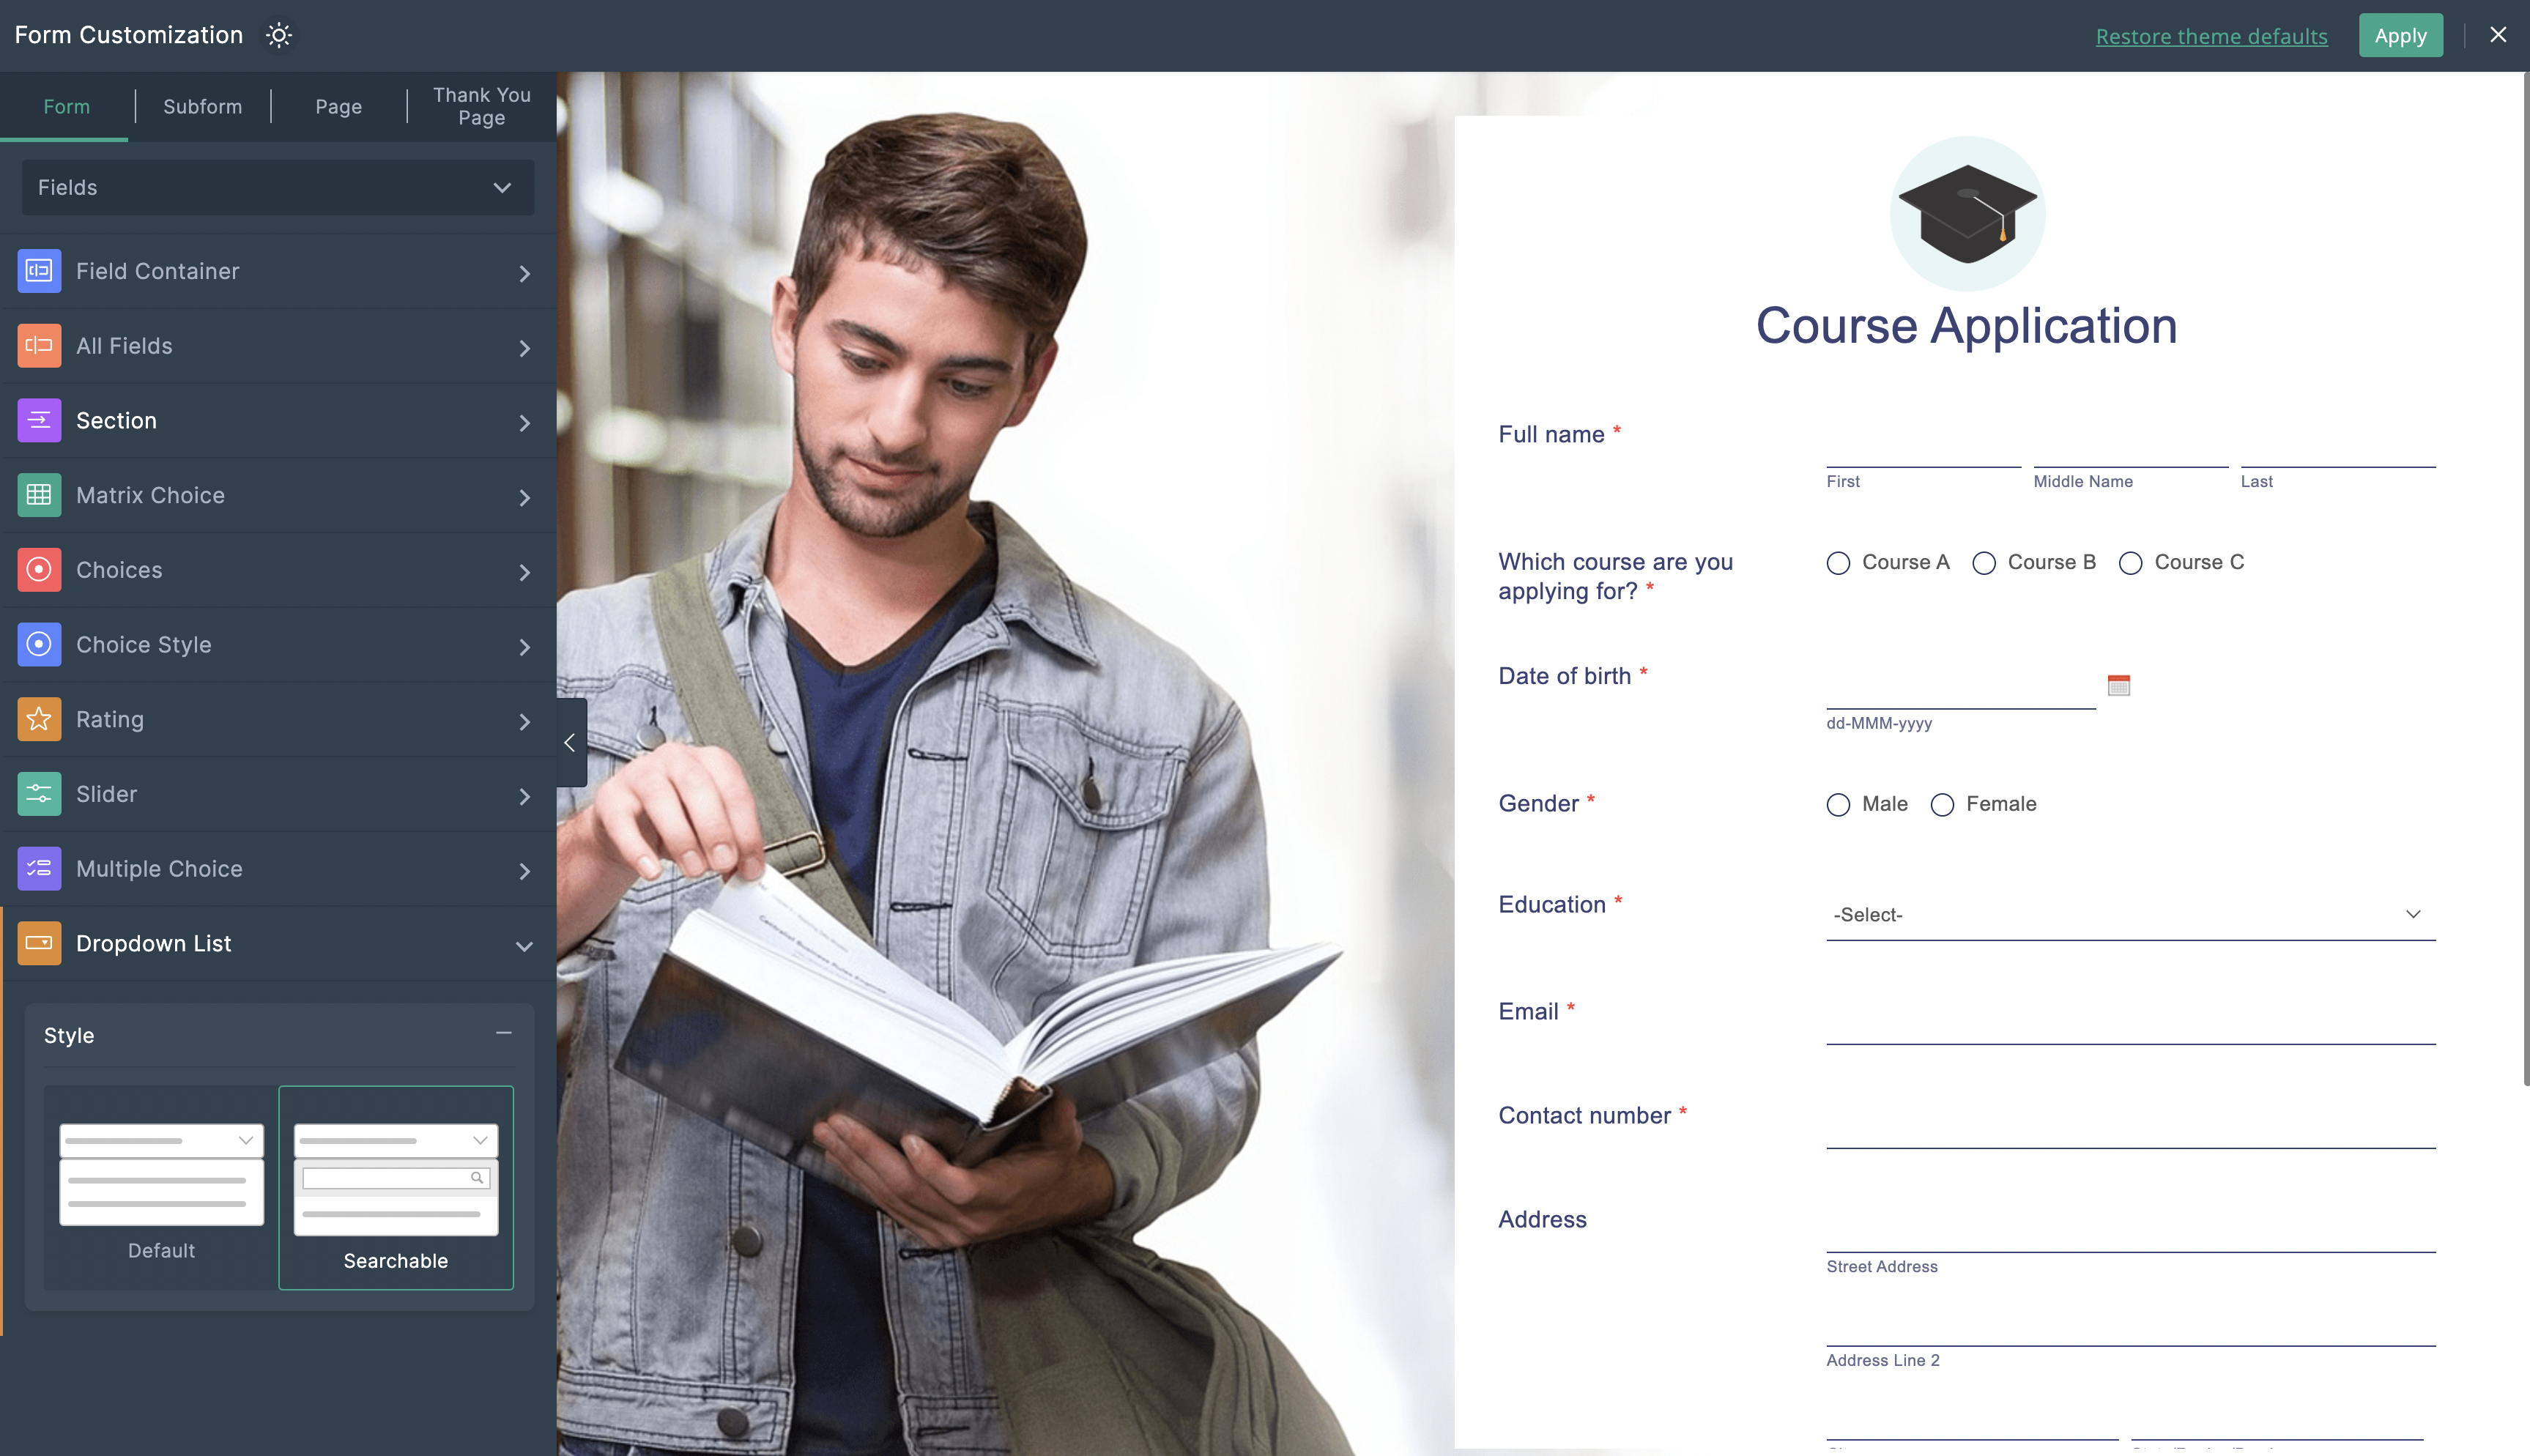Click the Matrix Choice panel icon
This screenshot has height=1456, width=2530.
[x=38, y=494]
